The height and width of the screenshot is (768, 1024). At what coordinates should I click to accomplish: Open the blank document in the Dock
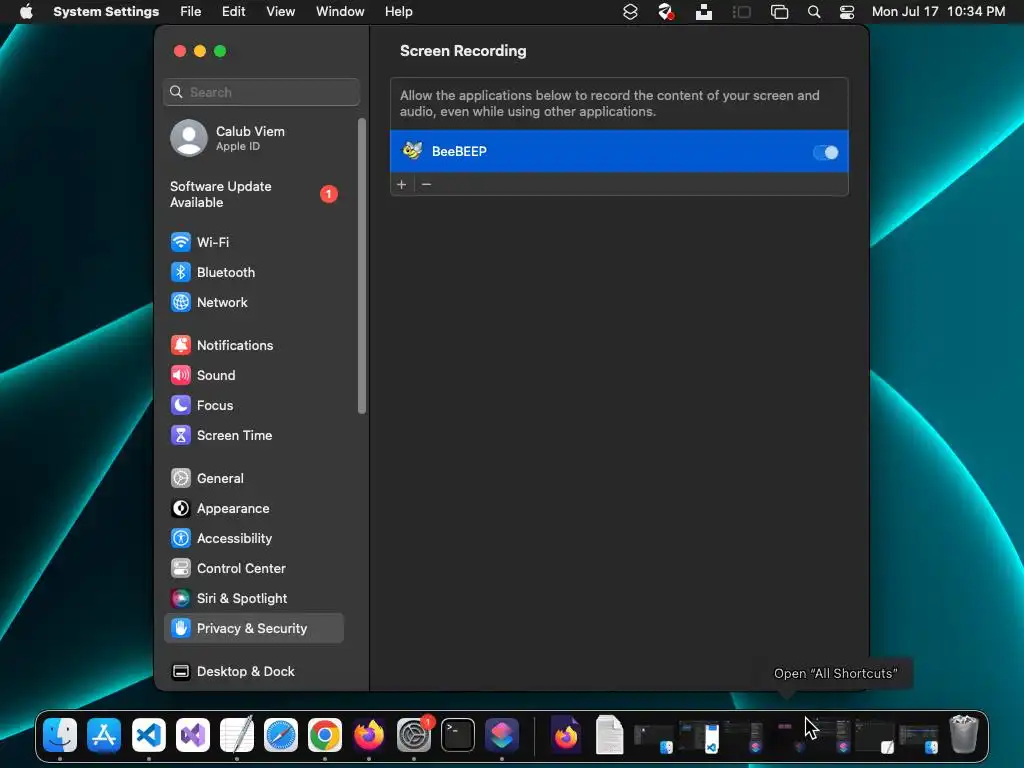point(609,735)
